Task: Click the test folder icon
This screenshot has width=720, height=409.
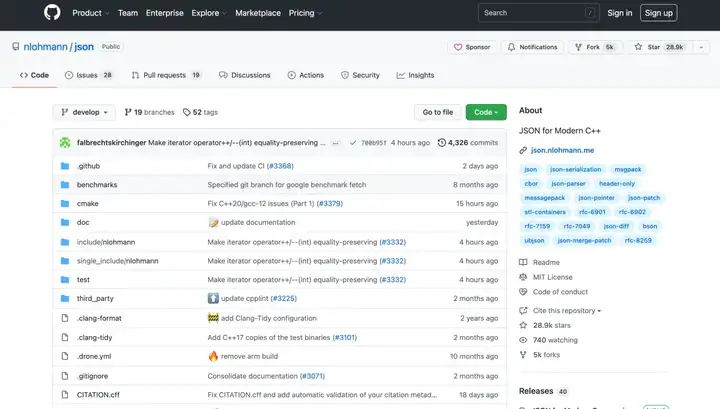Action: [x=65, y=280]
